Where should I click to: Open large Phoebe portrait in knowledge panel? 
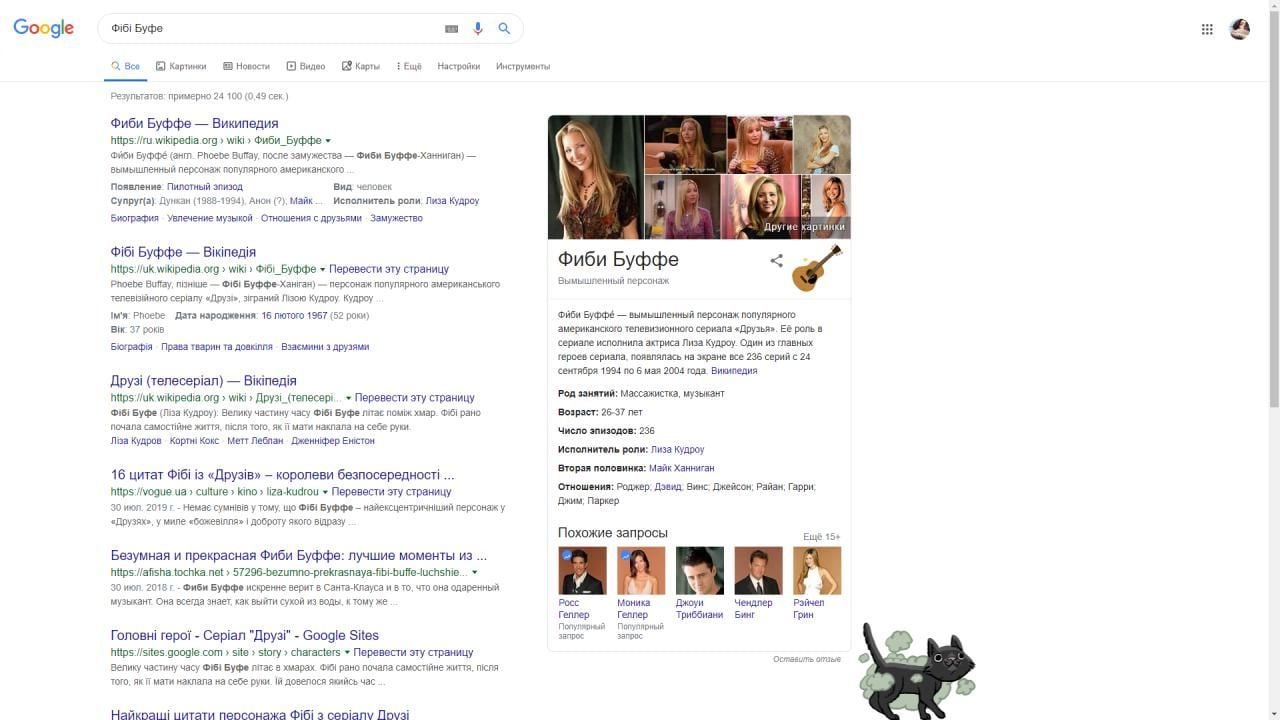click(x=595, y=177)
